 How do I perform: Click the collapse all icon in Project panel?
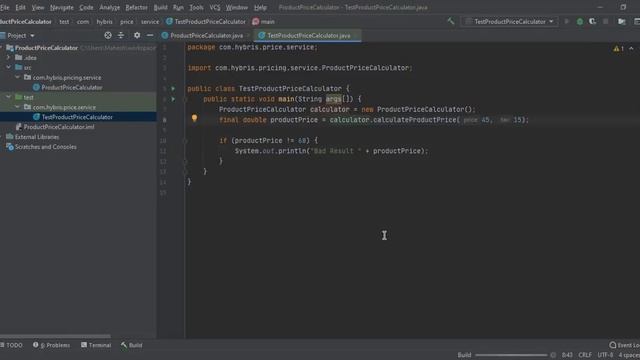tap(121, 36)
